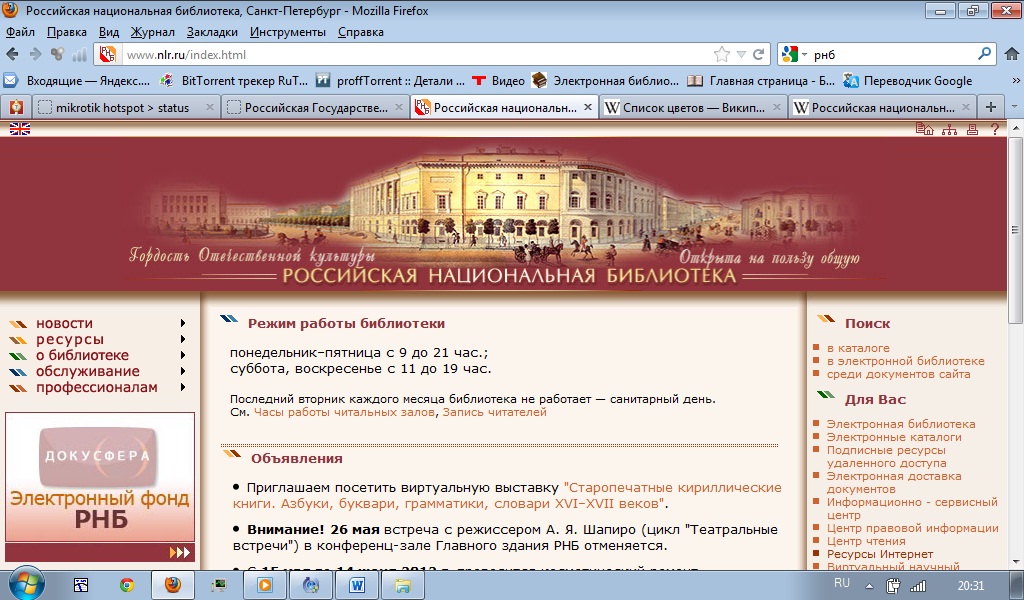Open 'Часы работы читальных залов' link
The image size is (1024, 600).
pos(344,412)
